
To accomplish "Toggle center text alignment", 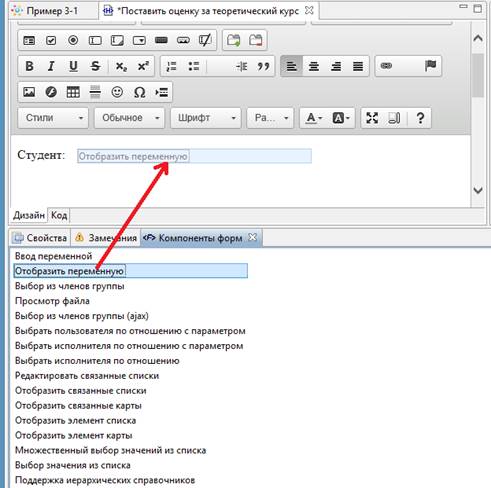I will 314,66.
